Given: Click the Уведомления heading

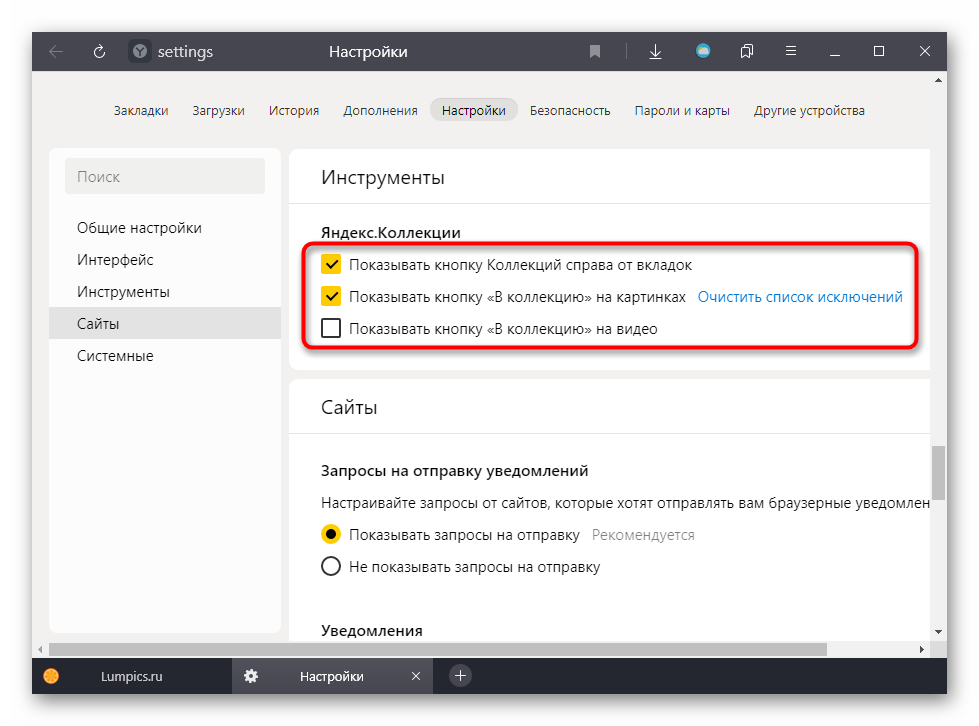Looking at the screenshot, I should pos(371,630).
